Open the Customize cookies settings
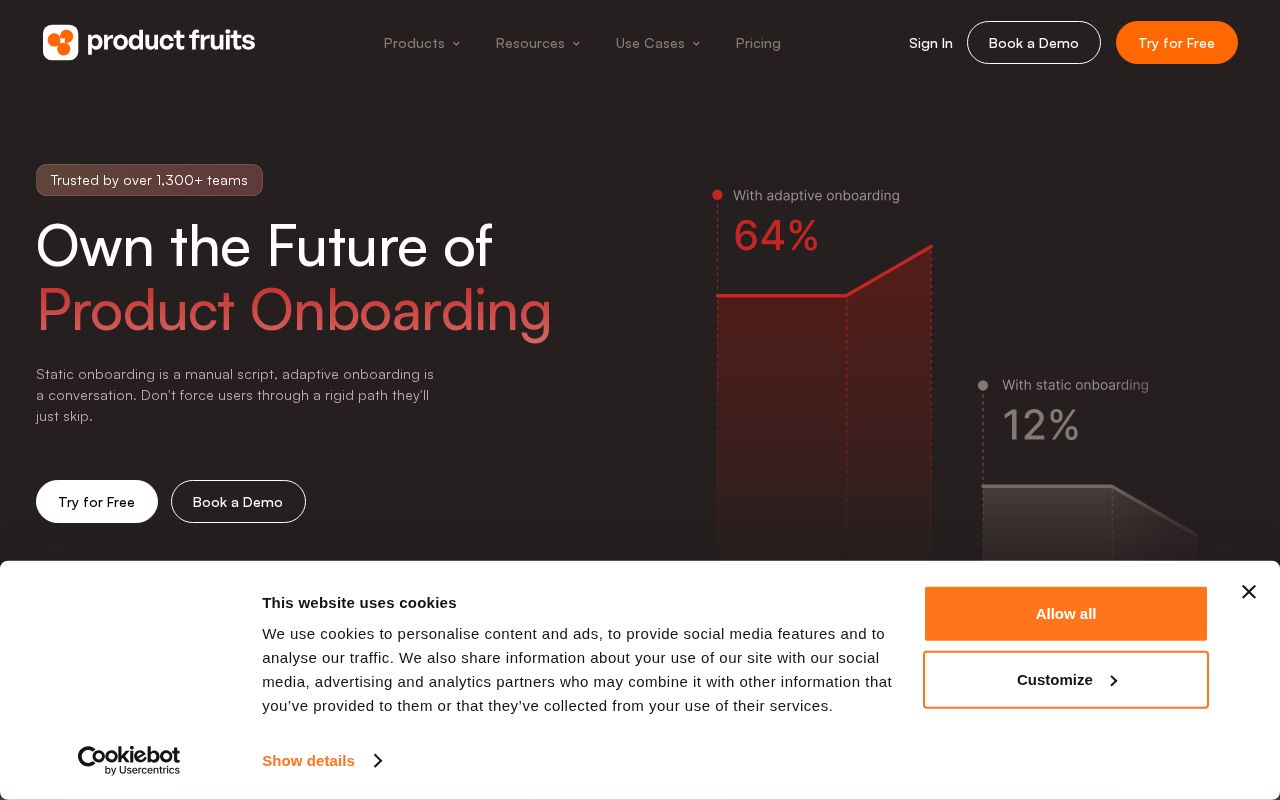The width and height of the screenshot is (1280, 800). point(1055,680)
